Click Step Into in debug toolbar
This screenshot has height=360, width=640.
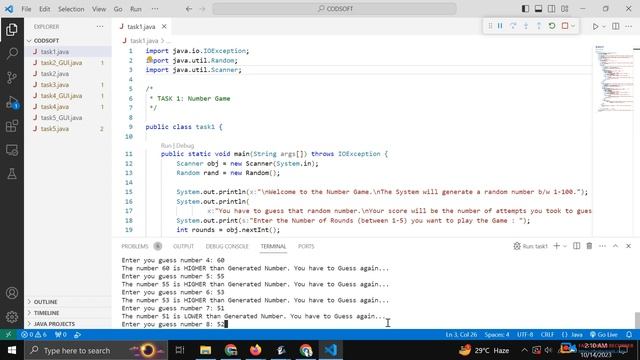click(526, 26)
